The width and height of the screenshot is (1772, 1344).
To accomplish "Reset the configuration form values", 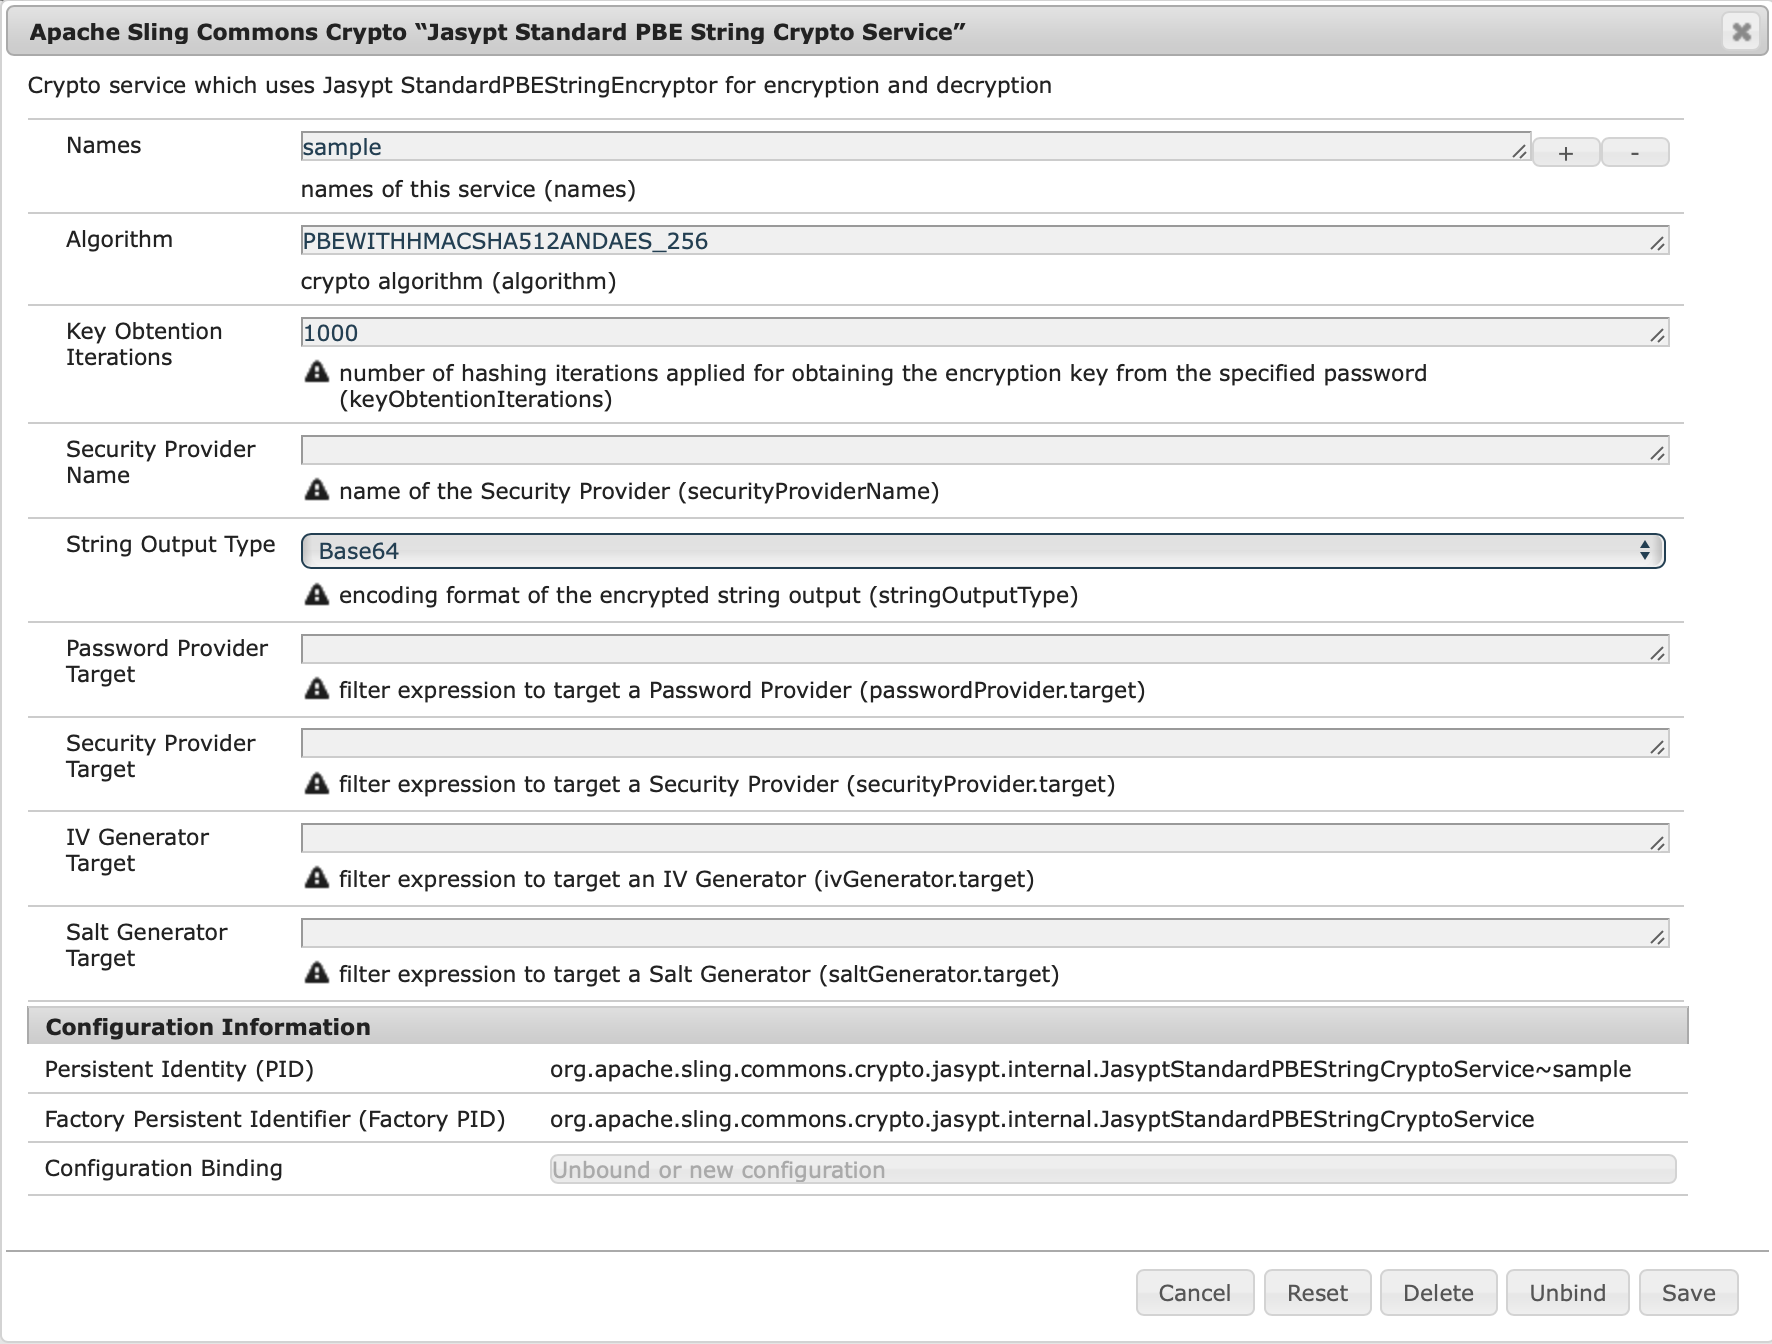I will (x=1317, y=1293).
